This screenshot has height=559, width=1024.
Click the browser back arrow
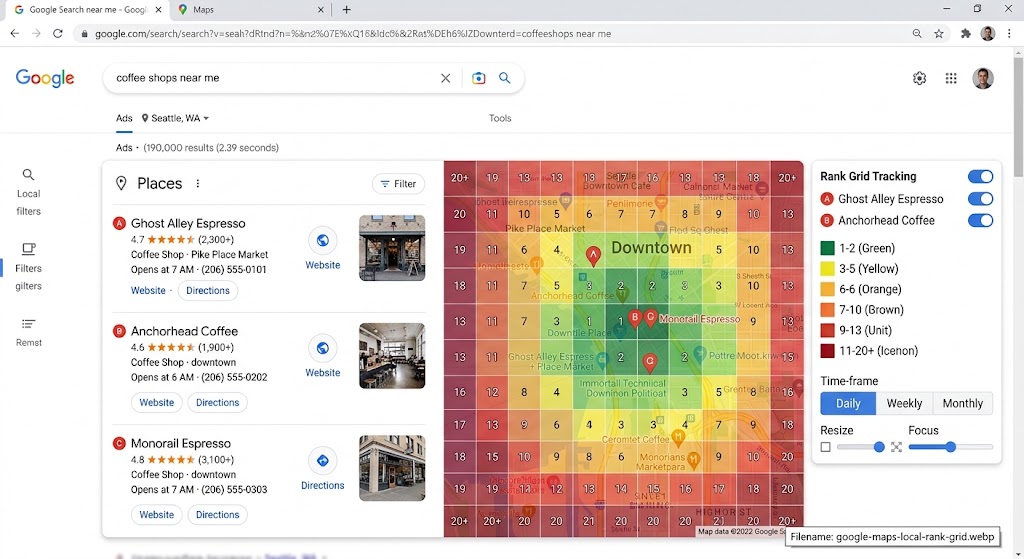click(x=14, y=33)
